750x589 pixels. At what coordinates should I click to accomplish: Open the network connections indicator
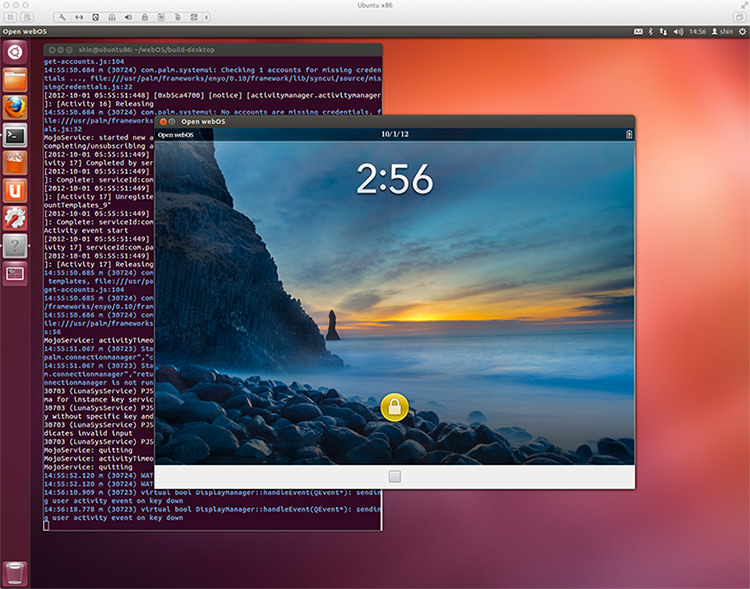click(x=663, y=32)
